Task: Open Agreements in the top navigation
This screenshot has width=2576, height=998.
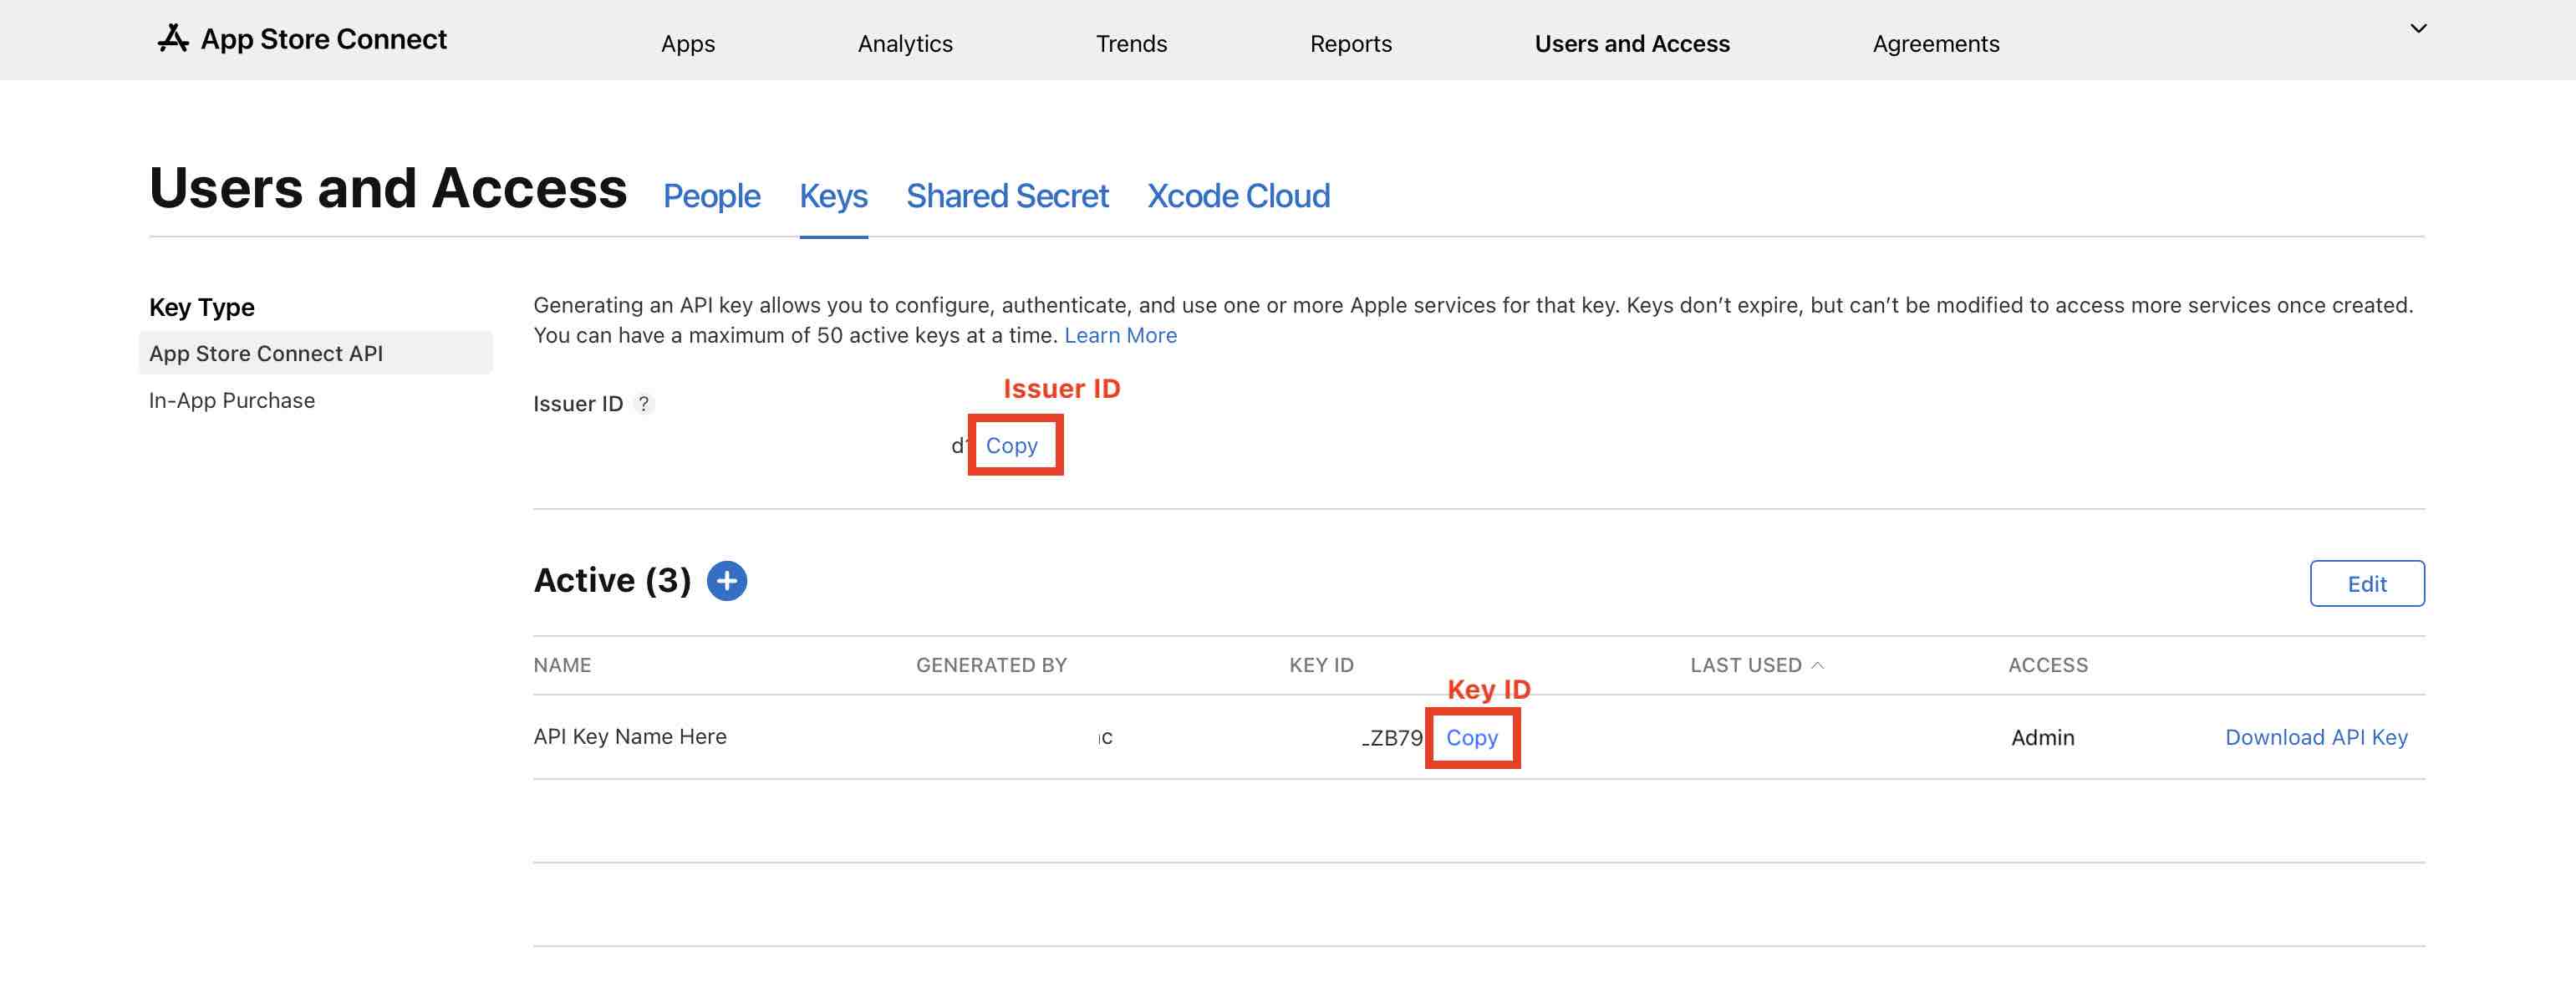Action: [x=1936, y=44]
